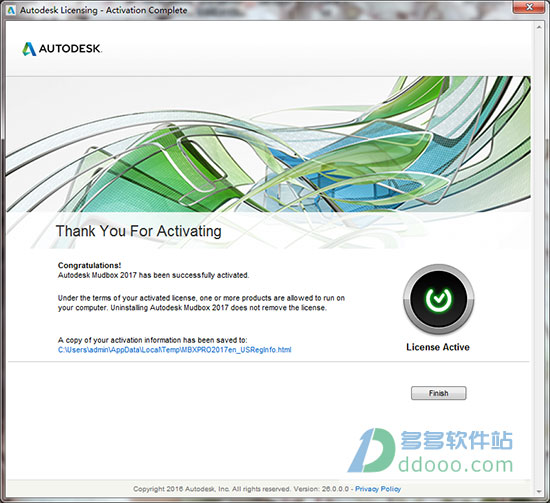
Task: Click the scrollbar down arrow
Action: tap(539, 491)
